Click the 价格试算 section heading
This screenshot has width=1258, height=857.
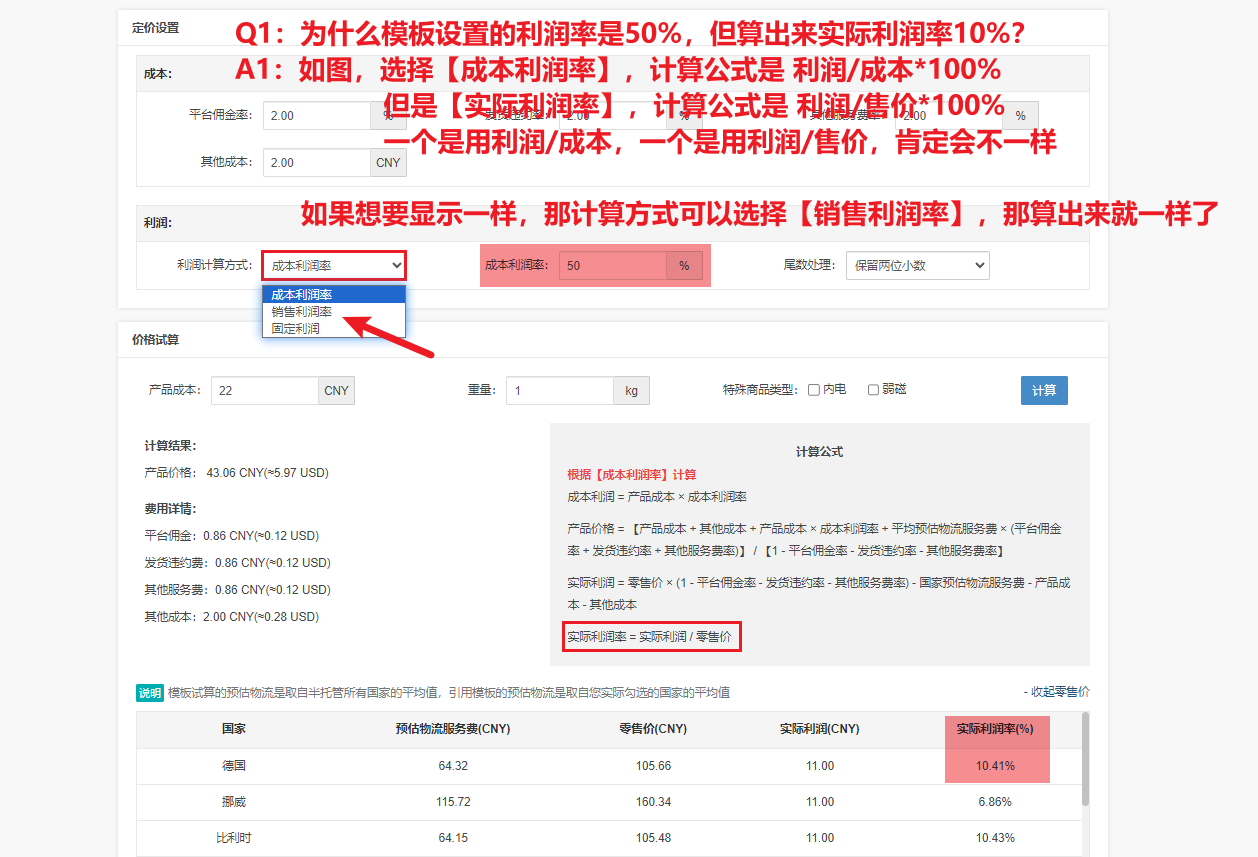point(155,339)
